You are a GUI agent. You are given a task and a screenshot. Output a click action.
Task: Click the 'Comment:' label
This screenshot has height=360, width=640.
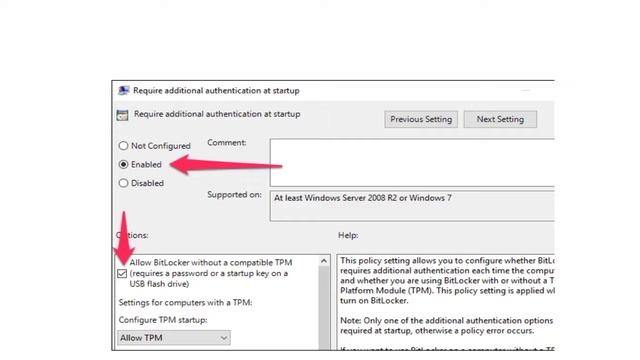click(x=227, y=142)
